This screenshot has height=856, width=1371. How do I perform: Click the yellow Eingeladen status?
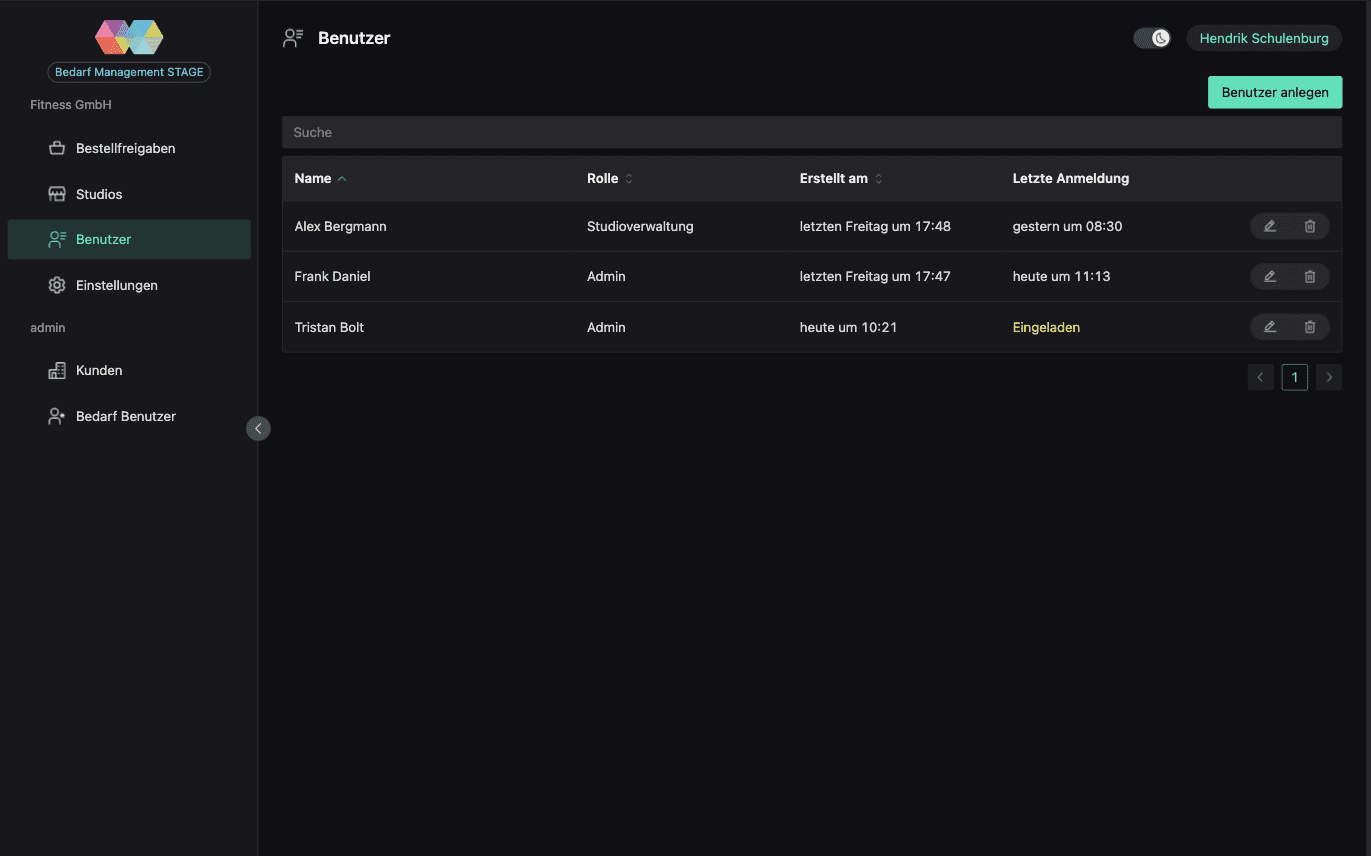[x=1046, y=327]
